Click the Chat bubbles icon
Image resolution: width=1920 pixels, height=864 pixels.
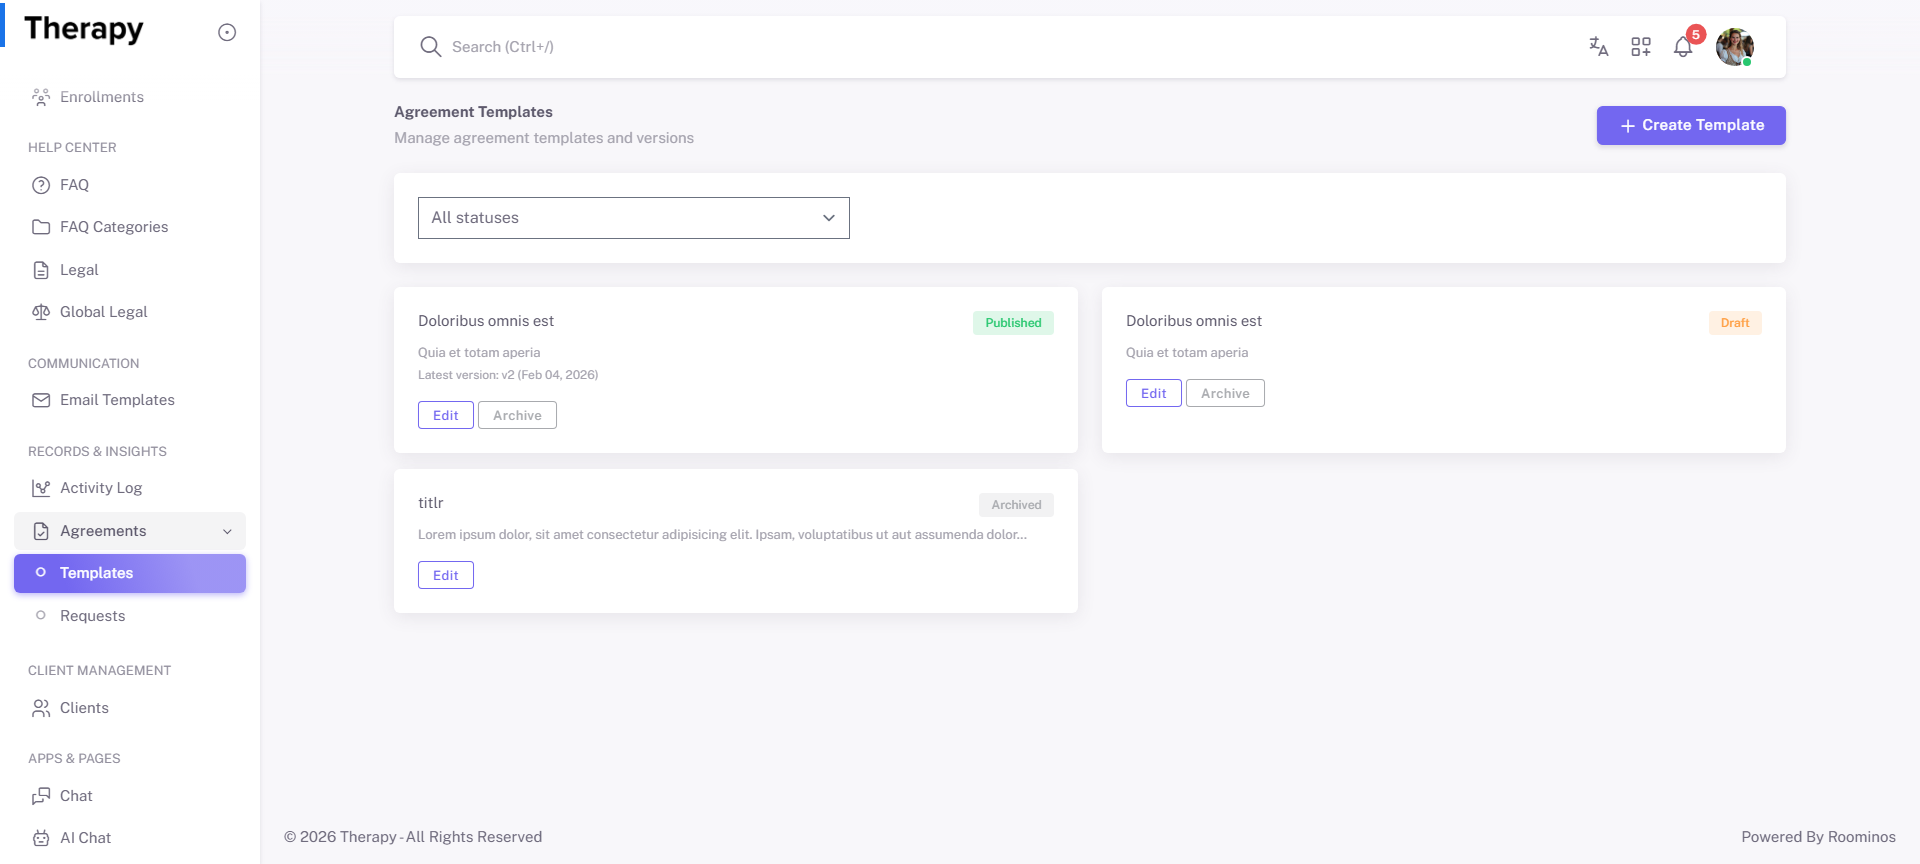pos(41,796)
